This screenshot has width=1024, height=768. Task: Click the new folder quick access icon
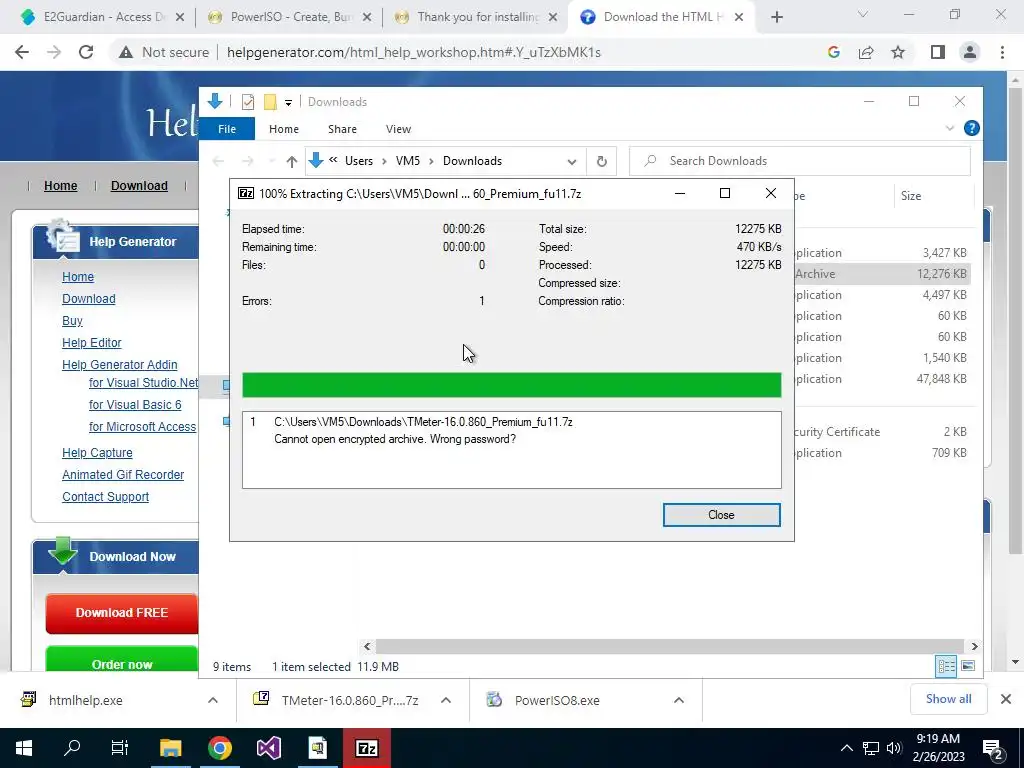click(x=270, y=102)
